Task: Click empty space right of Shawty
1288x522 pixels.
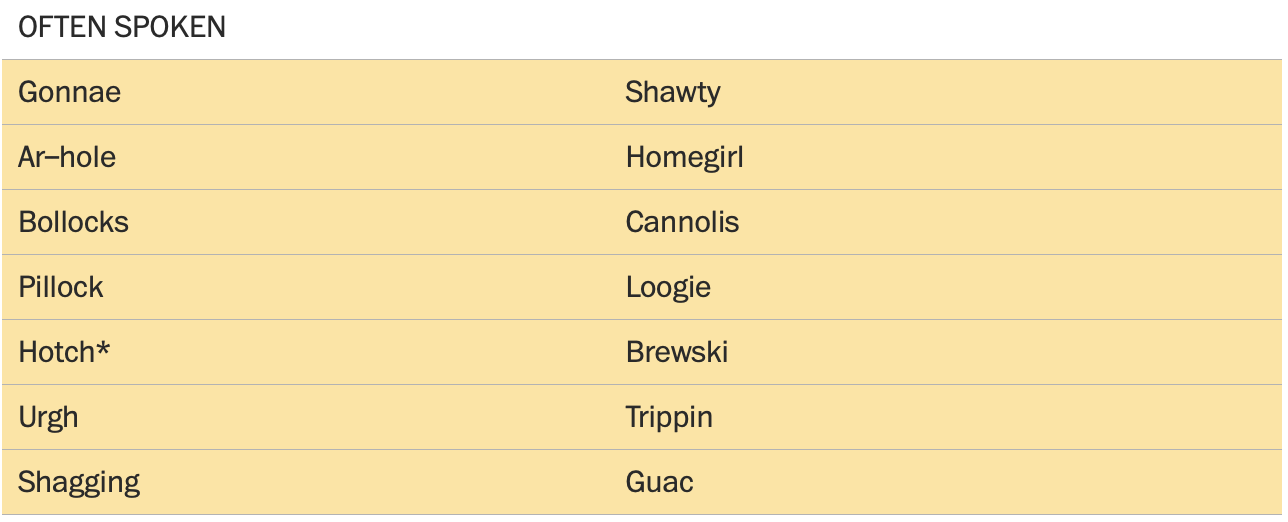Action: [x=1000, y=92]
